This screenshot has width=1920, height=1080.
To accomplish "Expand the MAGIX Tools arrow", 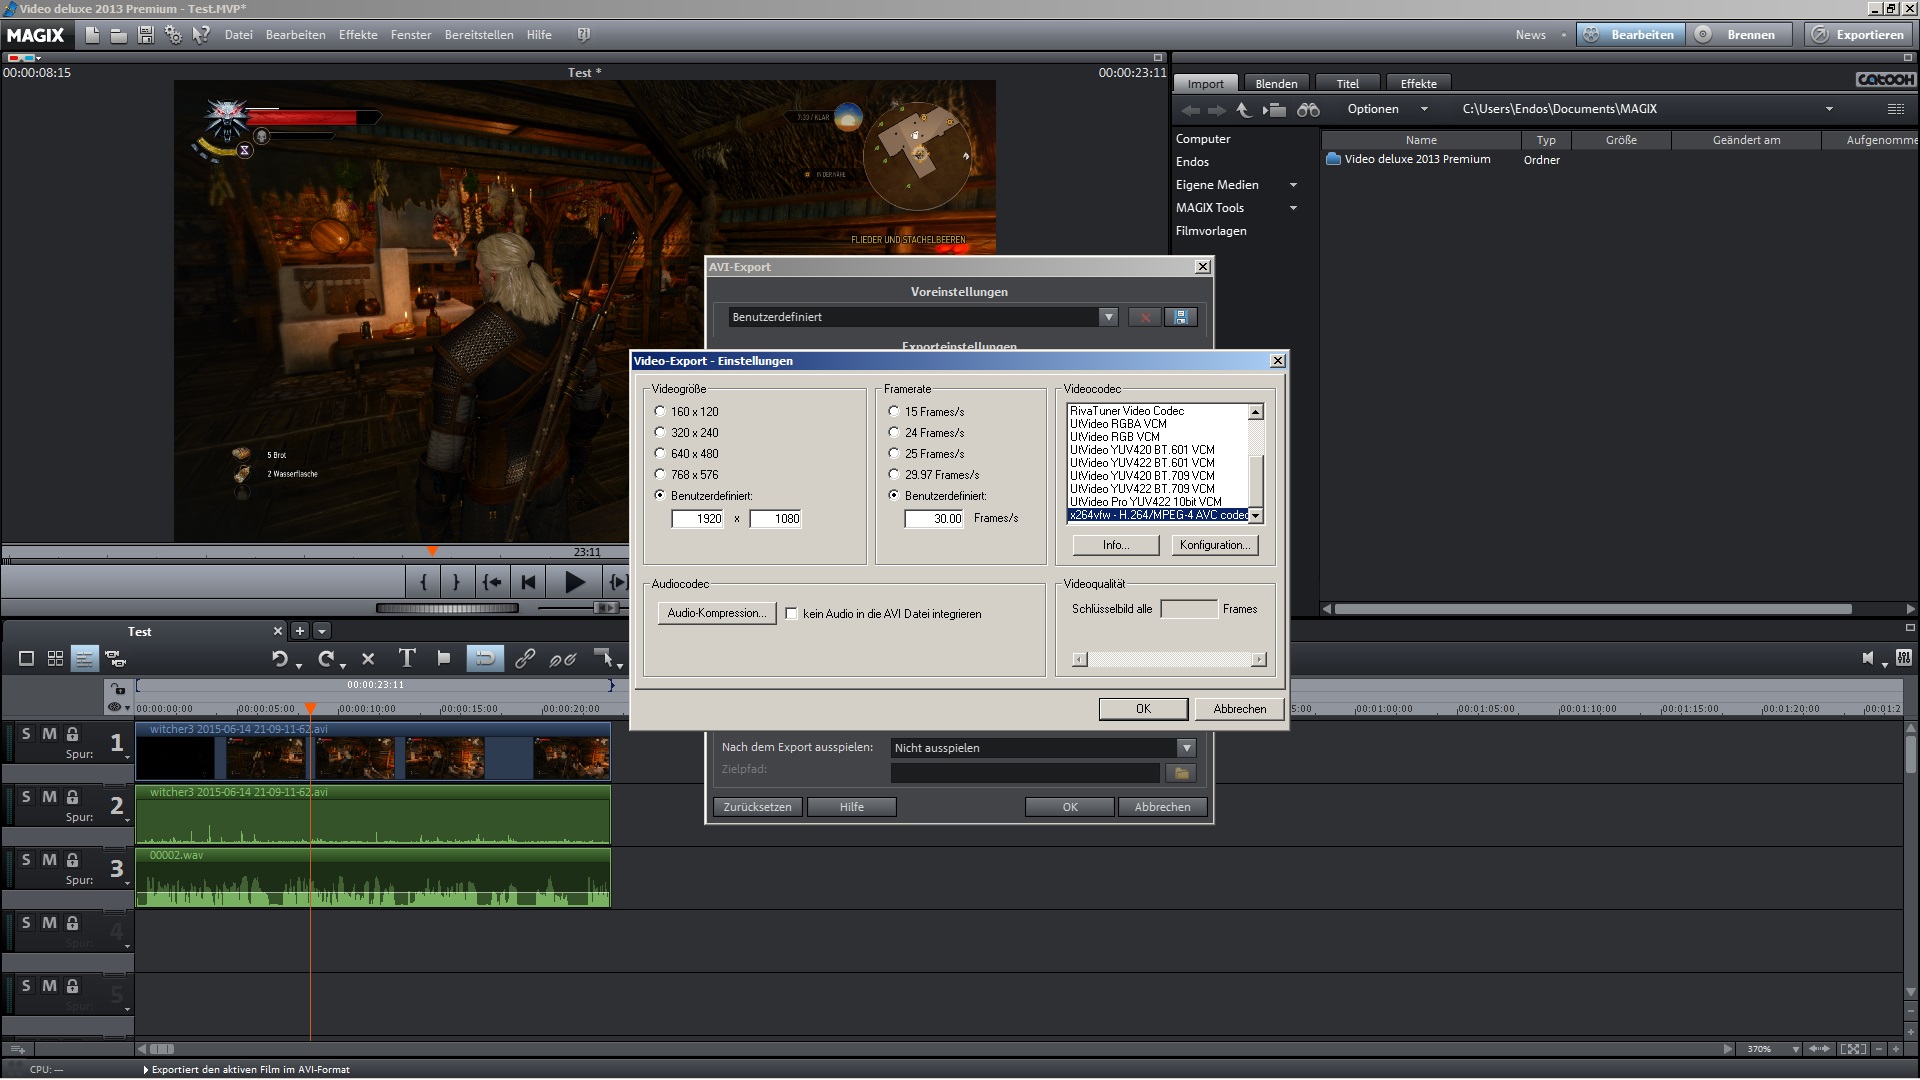I will point(1293,208).
